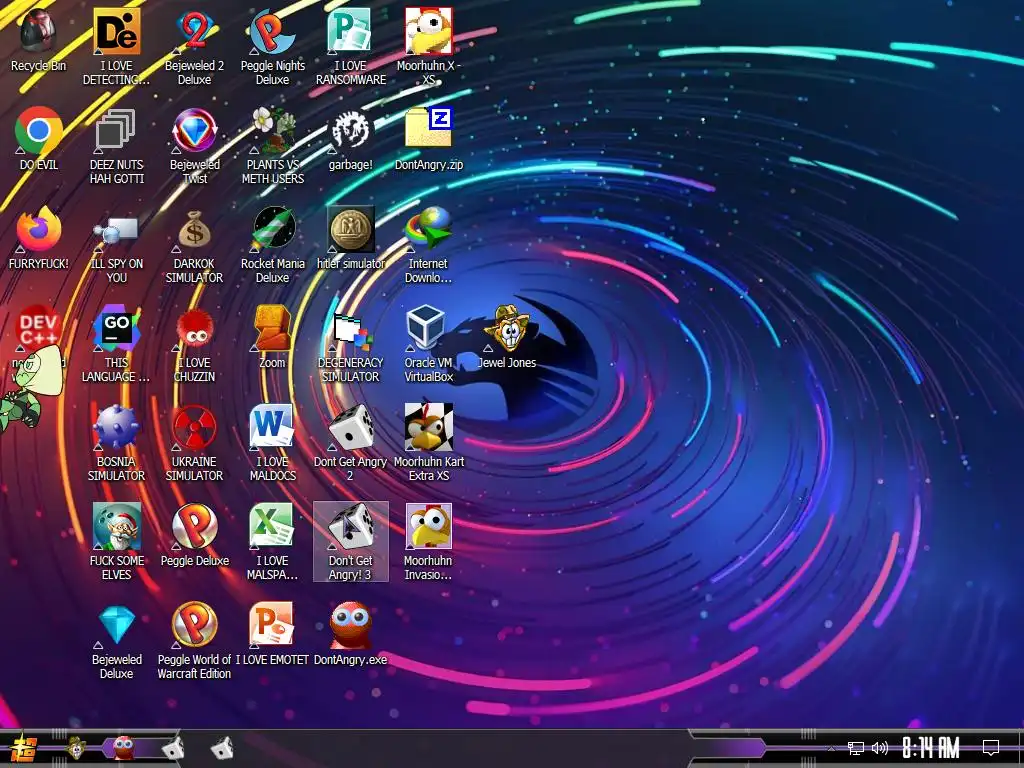Click the 8:14 AM taskbar clock

coord(930,747)
